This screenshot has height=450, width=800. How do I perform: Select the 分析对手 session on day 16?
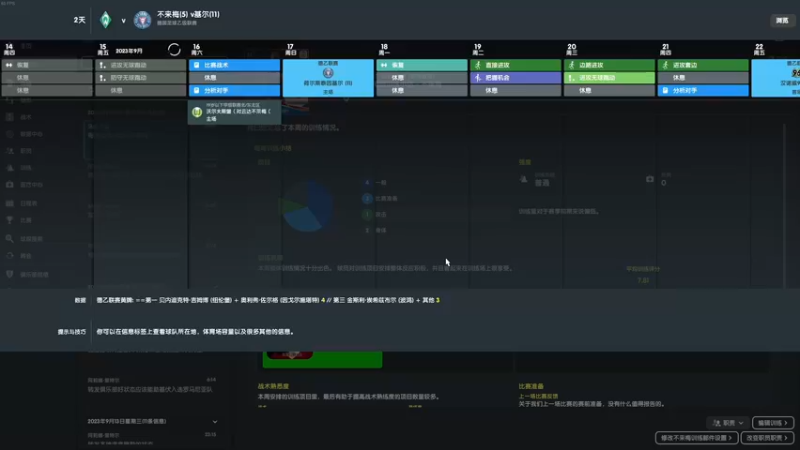[235, 90]
